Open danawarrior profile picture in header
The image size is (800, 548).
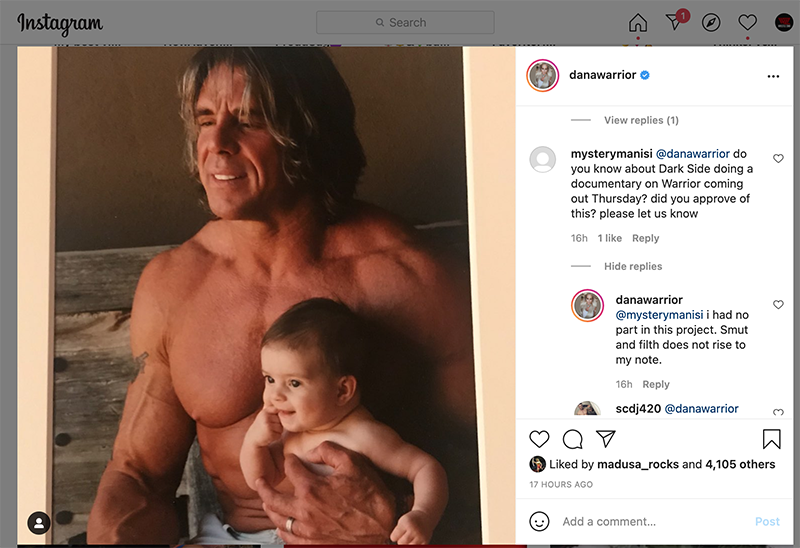click(543, 76)
